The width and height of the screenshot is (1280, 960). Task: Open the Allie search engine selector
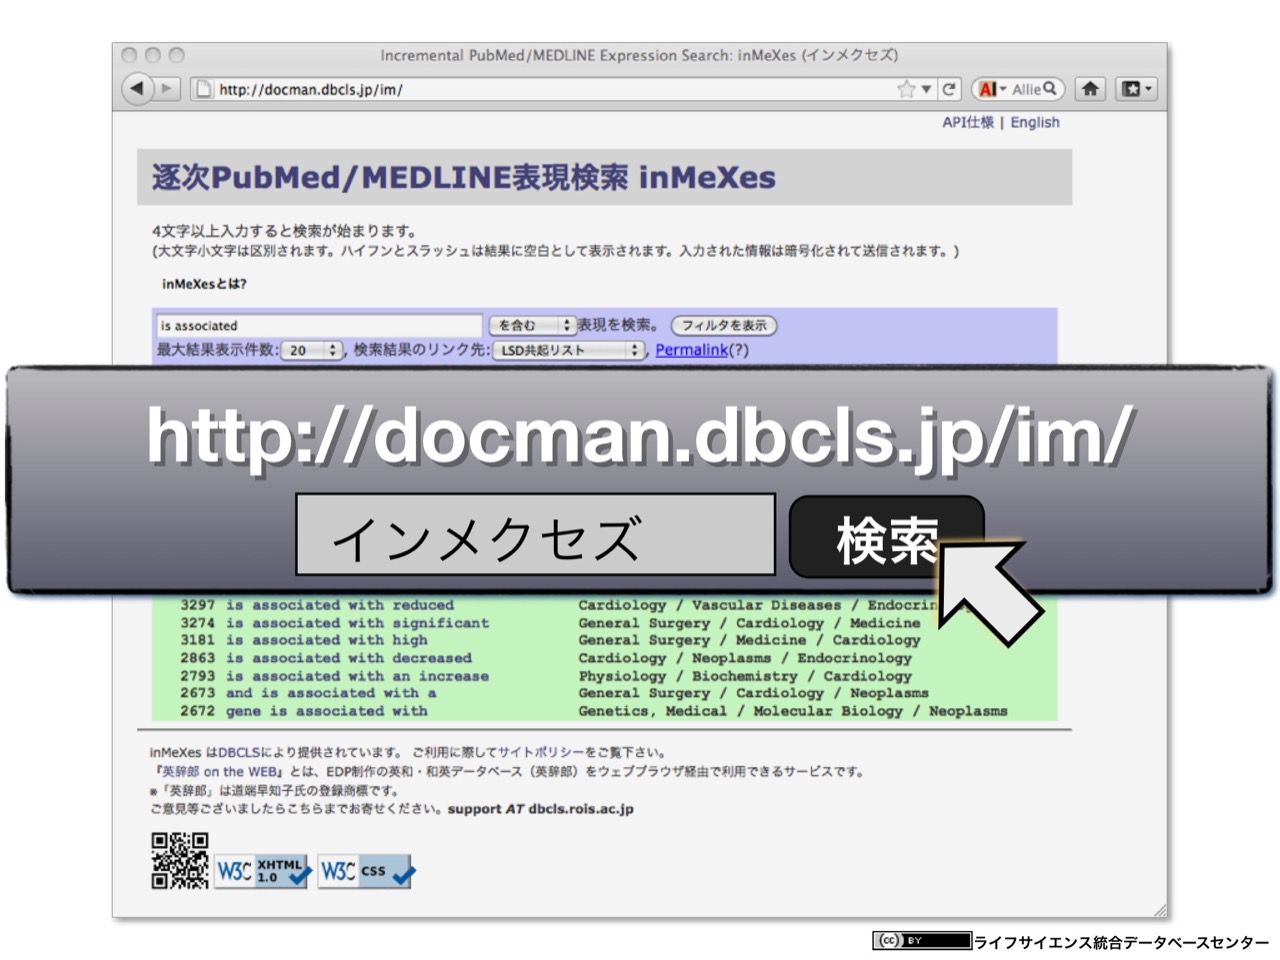[x=992, y=89]
